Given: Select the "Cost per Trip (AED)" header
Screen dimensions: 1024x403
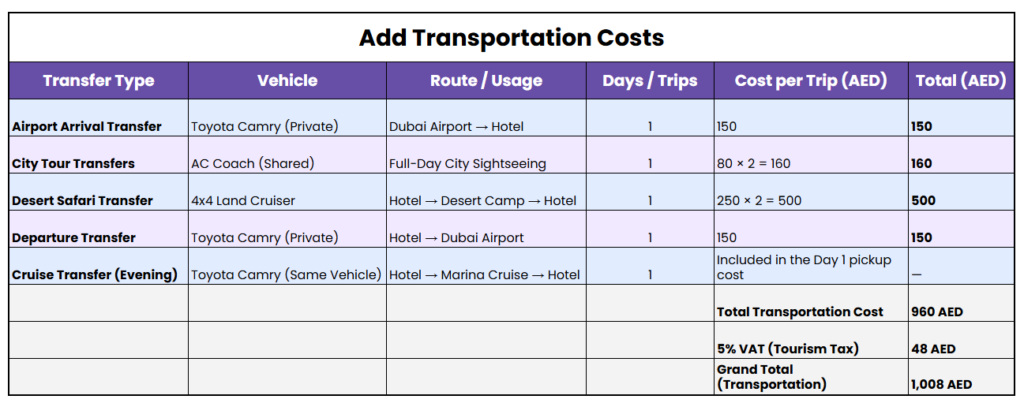Looking at the screenshot, I should coord(811,81).
